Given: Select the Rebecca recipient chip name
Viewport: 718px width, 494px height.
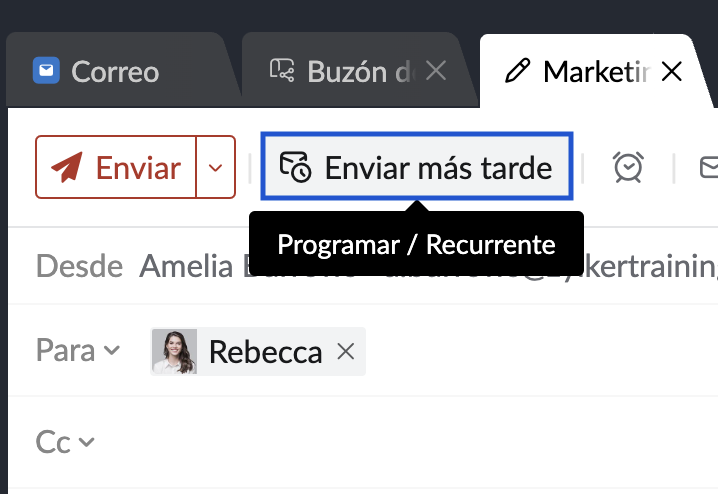Looking at the screenshot, I should [x=265, y=352].
